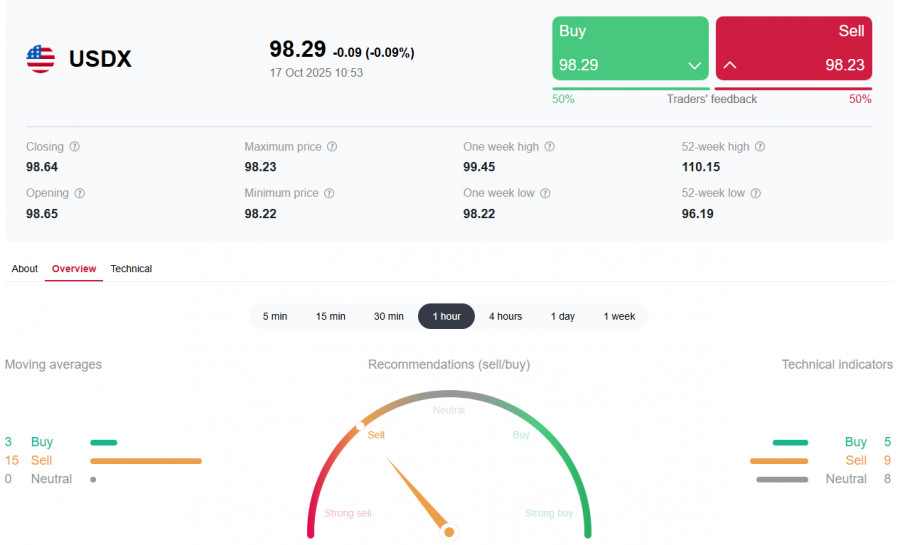Click the Traders' feedback label
Viewport: 900px width, 545px height.
click(712, 99)
